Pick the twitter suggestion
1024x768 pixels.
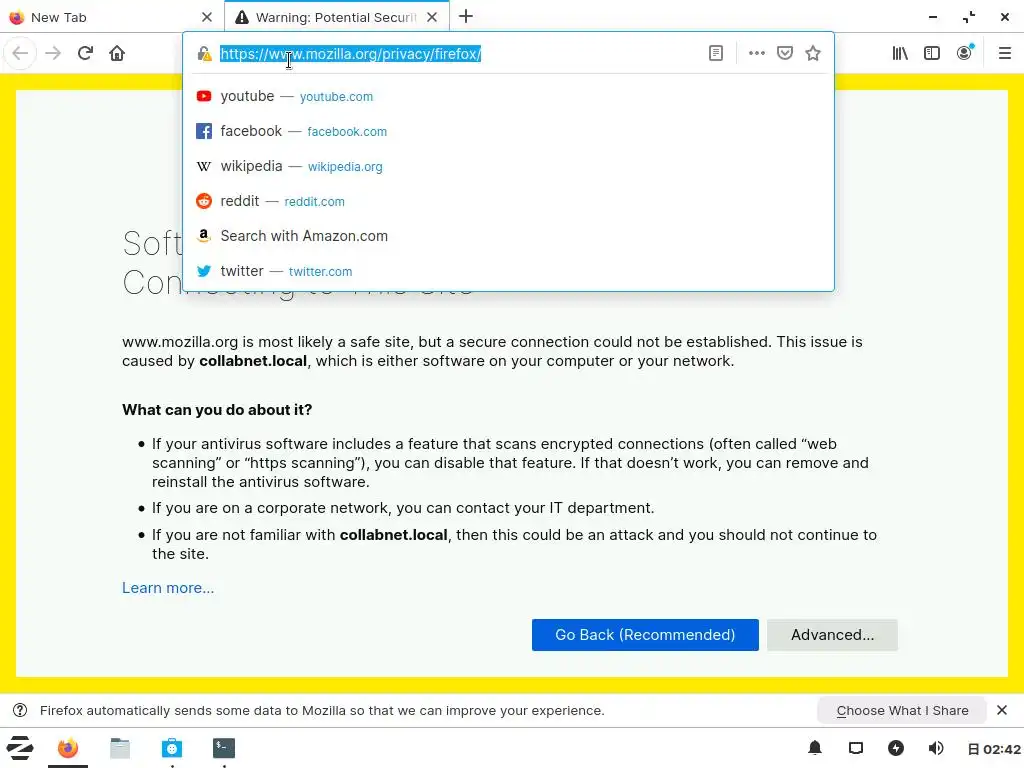coord(508,271)
